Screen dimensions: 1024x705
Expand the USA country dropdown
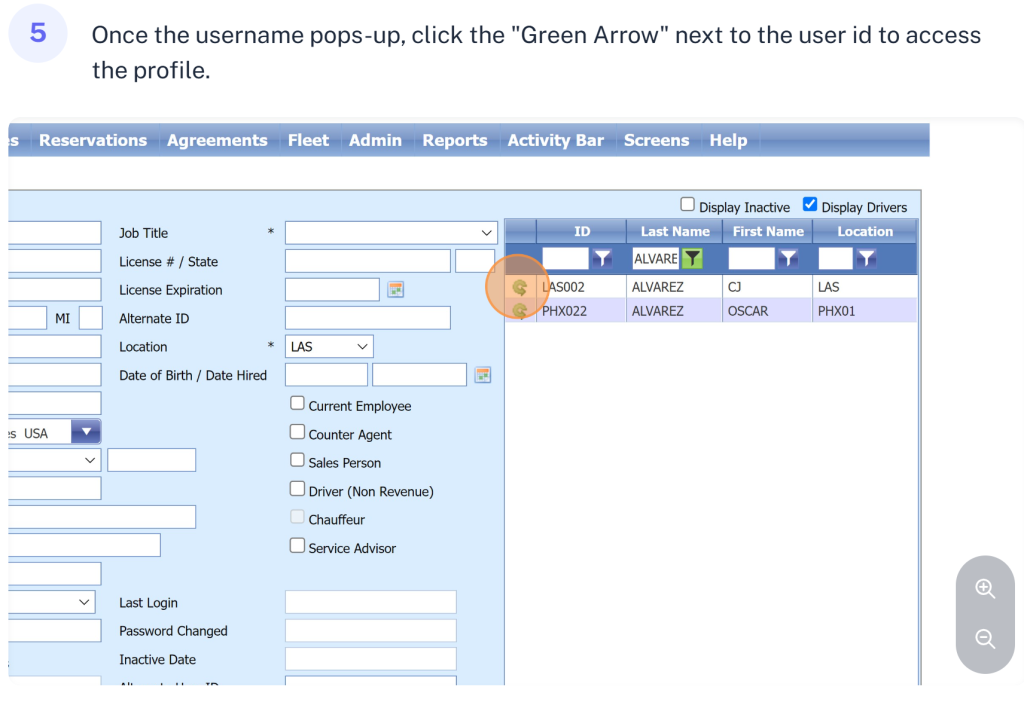[86, 432]
